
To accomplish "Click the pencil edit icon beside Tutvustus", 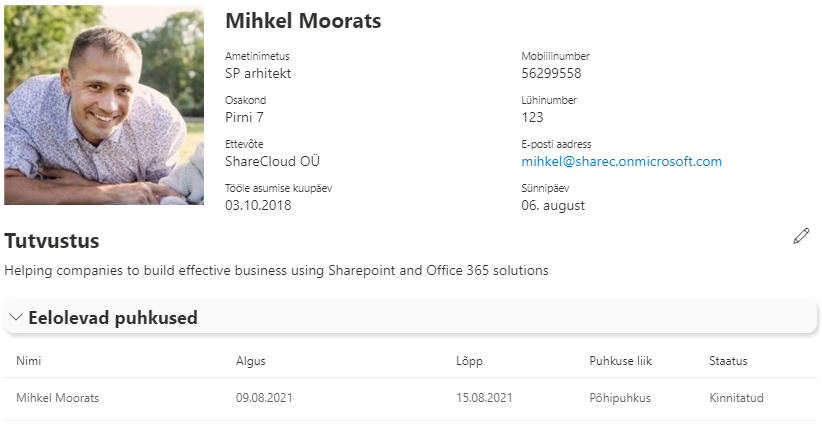I will click(800, 236).
